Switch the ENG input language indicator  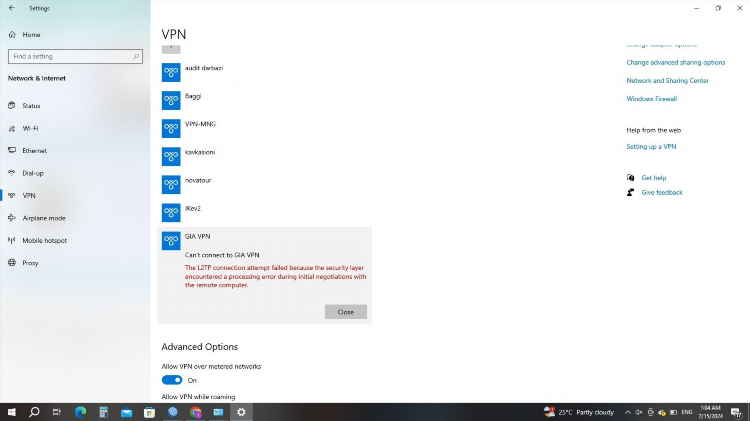pos(687,412)
